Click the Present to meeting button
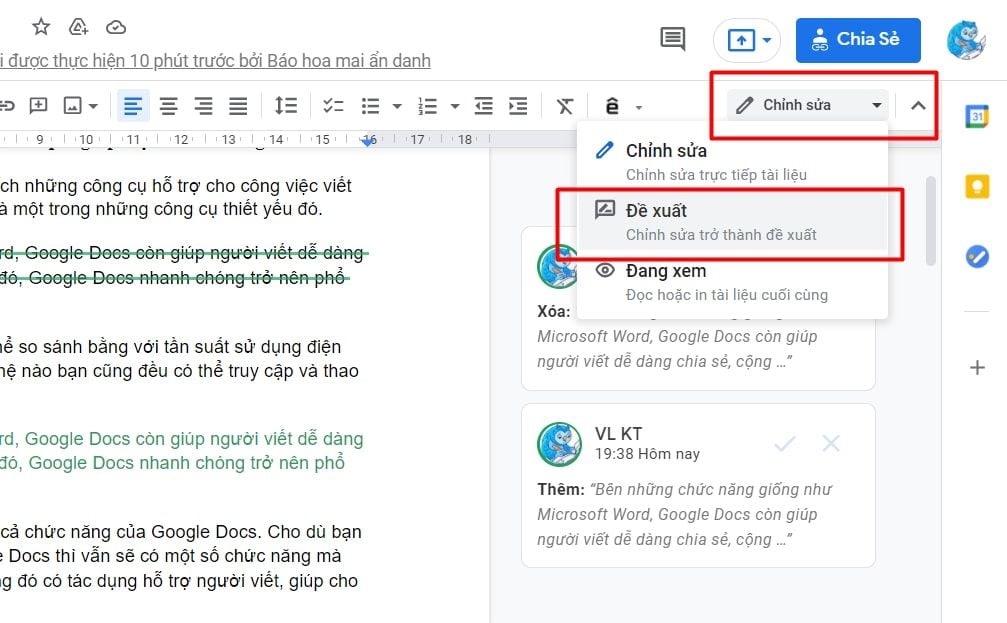This screenshot has height=623, width=1007. (741, 40)
